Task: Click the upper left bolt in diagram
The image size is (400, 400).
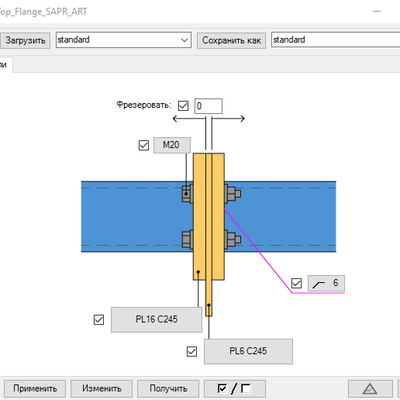Action: (187, 193)
